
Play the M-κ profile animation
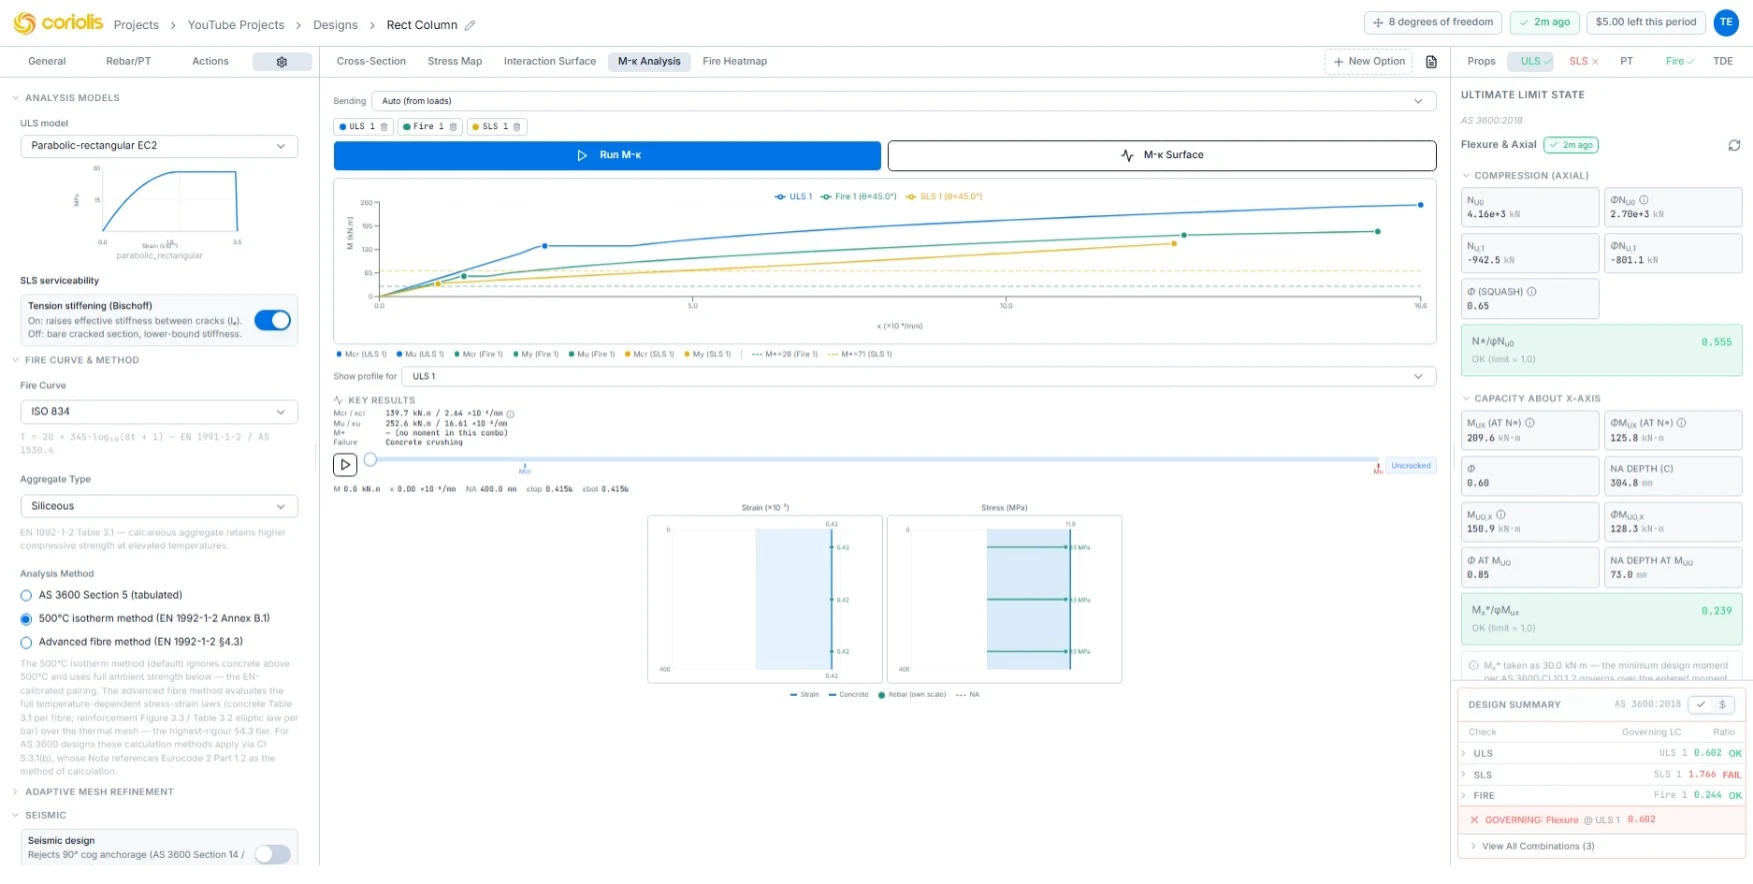(x=345, y=464)
